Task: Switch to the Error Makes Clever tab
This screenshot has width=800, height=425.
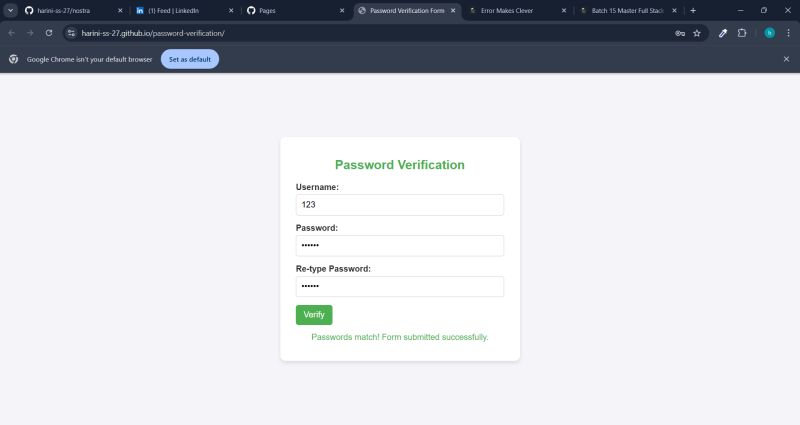Action: click(517, 10)
